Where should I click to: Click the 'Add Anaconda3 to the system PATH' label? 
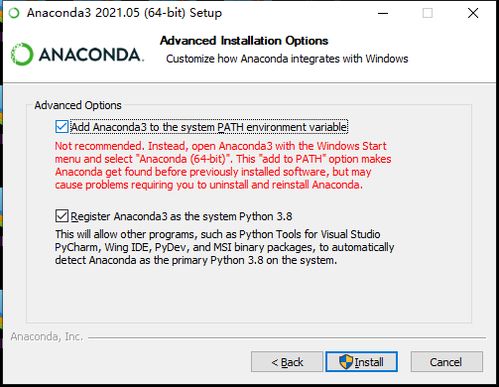click(209, 127)
